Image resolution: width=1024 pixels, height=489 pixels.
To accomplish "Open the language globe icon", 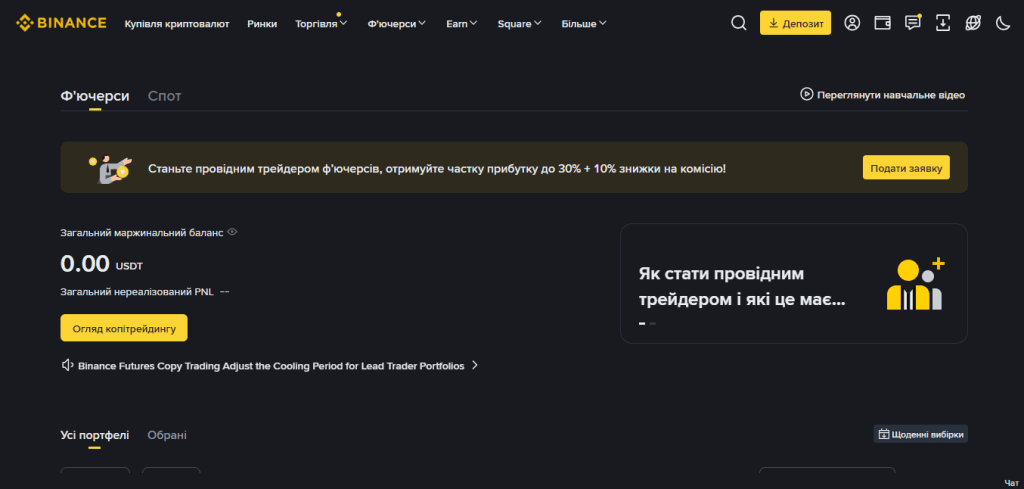I will [973, 23].
